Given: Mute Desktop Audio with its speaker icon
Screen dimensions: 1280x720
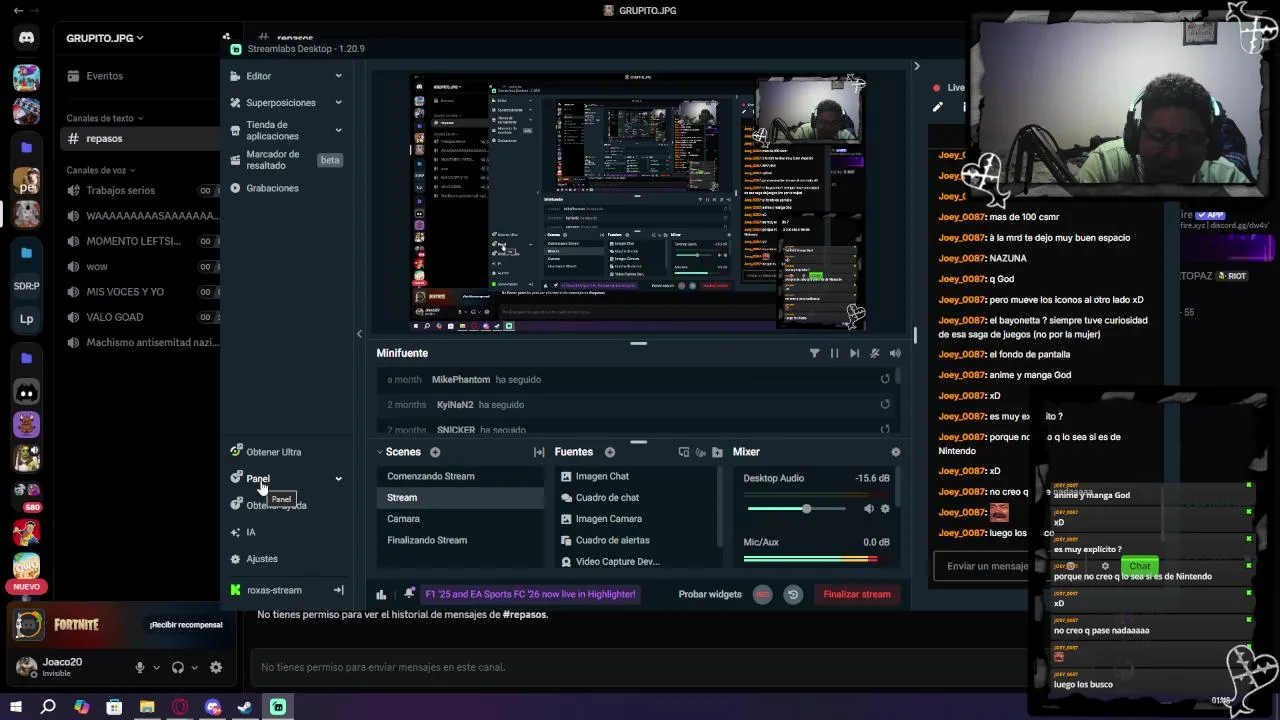Looking at the screenshot, I should pyautogui.click(x=868, y=509).
